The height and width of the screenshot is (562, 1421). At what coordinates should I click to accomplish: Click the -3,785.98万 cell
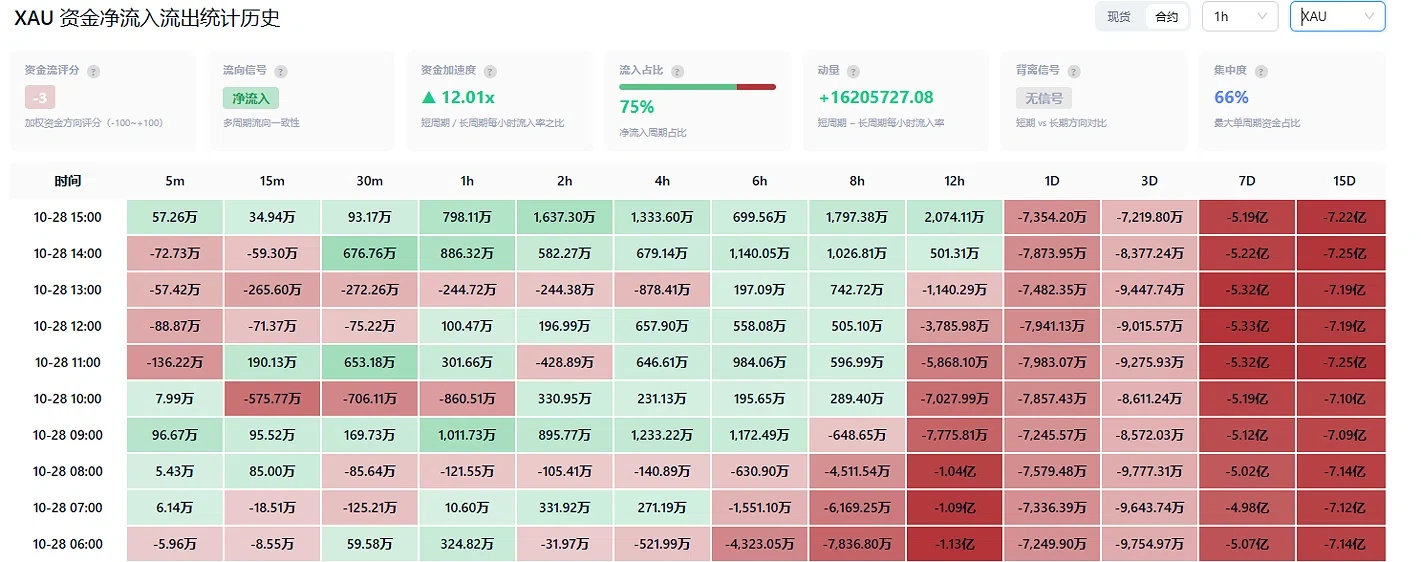tap(955, 326)
